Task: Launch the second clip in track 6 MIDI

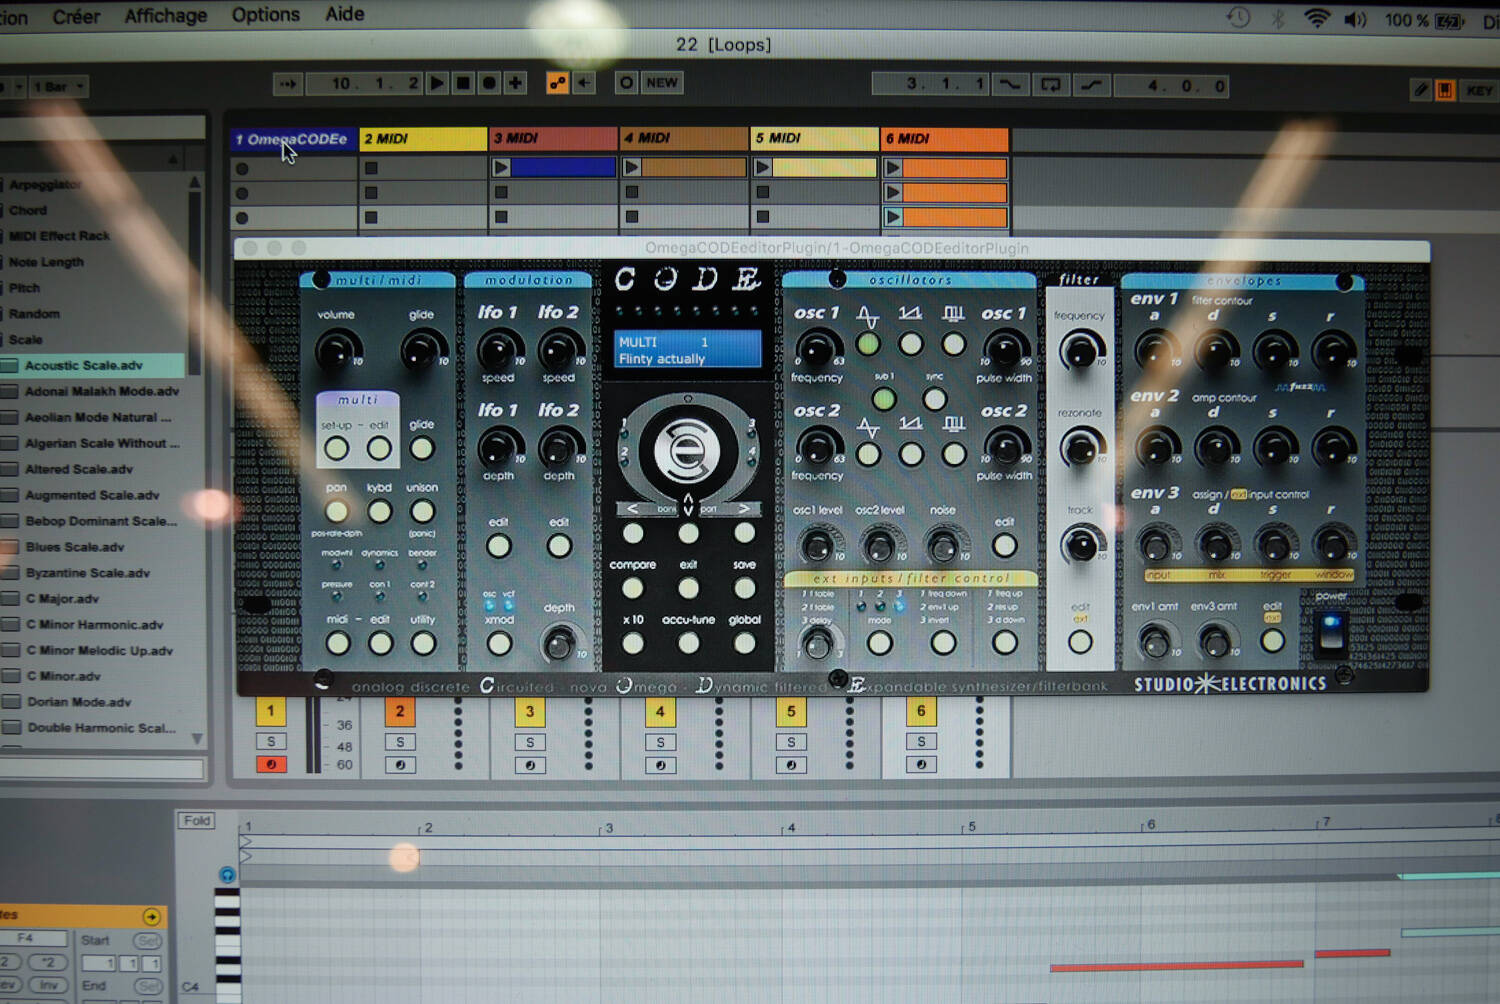Action: (893, 192)
